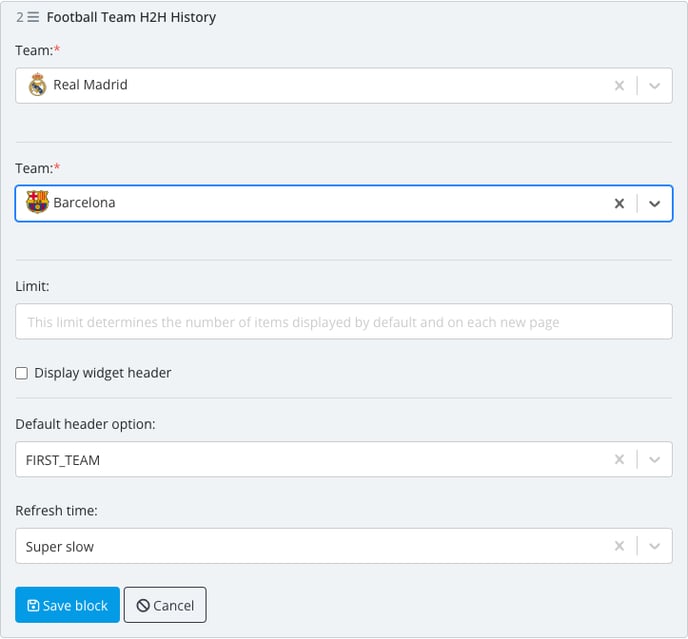Image resolution: width=688 pixels, height=639 pixels.
Task: Save the block with Save block button
Action: pos(67,605)
